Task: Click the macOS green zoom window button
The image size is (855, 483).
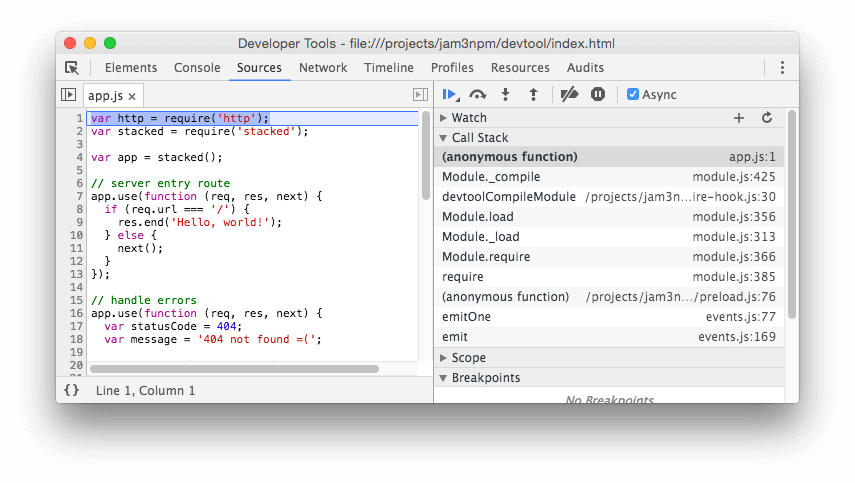Action: point(110,43)
